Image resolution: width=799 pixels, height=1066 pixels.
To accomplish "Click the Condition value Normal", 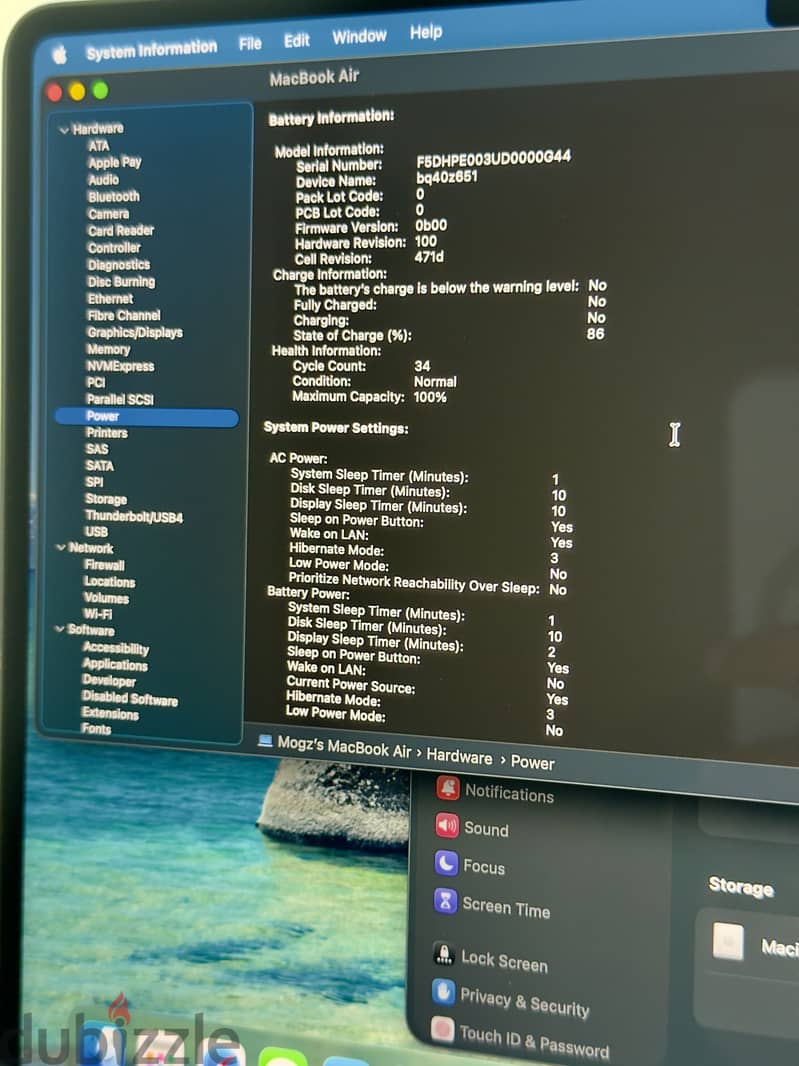I will 435,381.
